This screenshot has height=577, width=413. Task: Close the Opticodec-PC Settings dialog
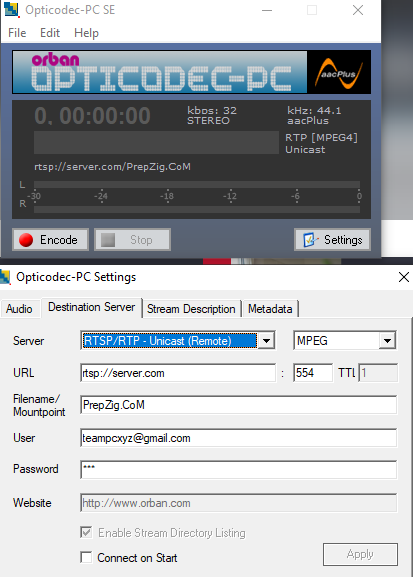point(404,277)
